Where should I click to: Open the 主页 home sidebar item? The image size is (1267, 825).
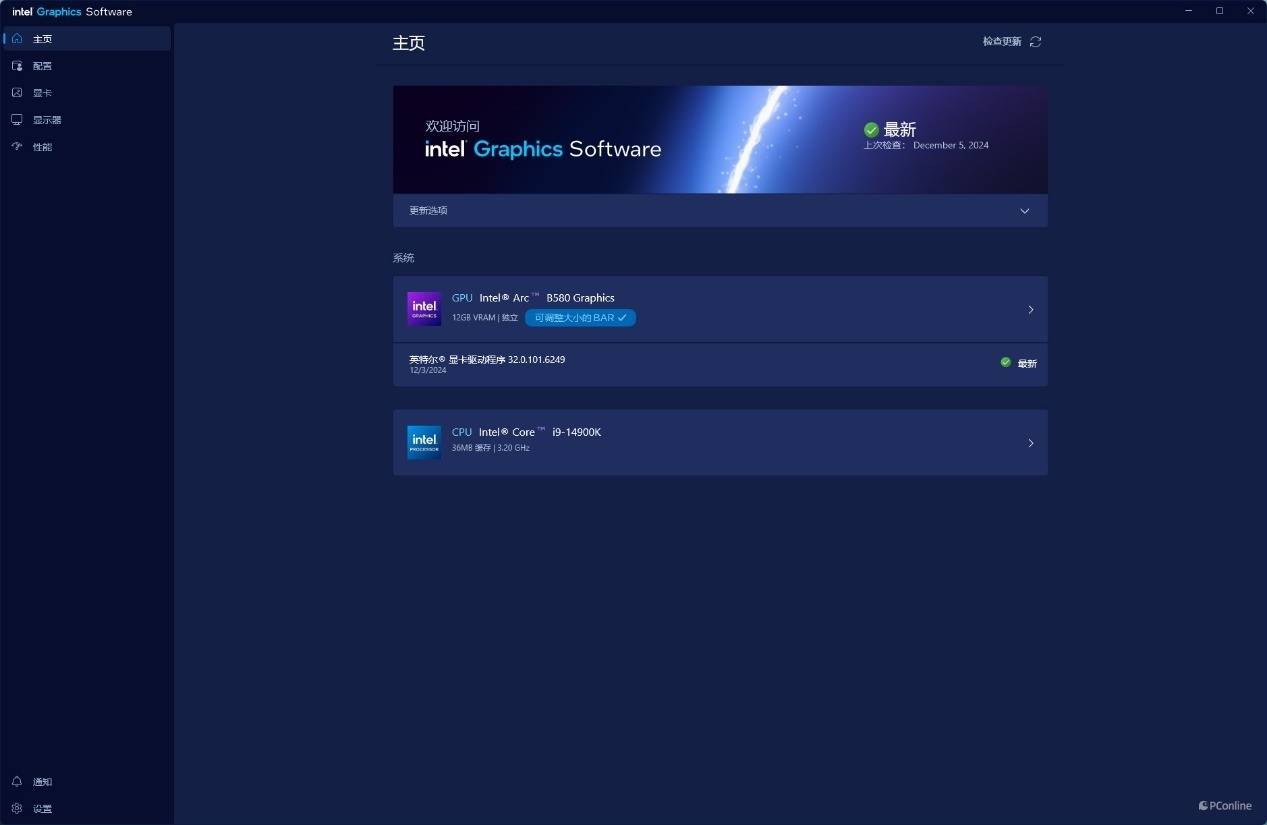(x=87, y=39)
